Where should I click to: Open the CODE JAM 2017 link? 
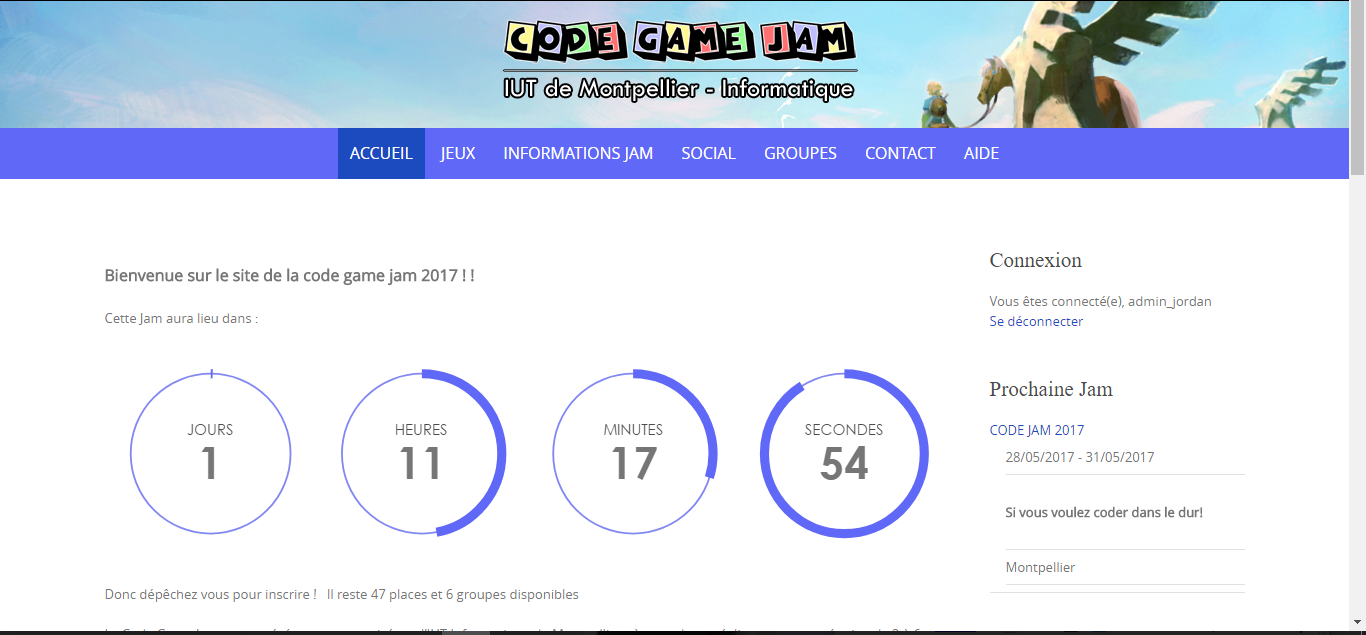click(1037, 430)
